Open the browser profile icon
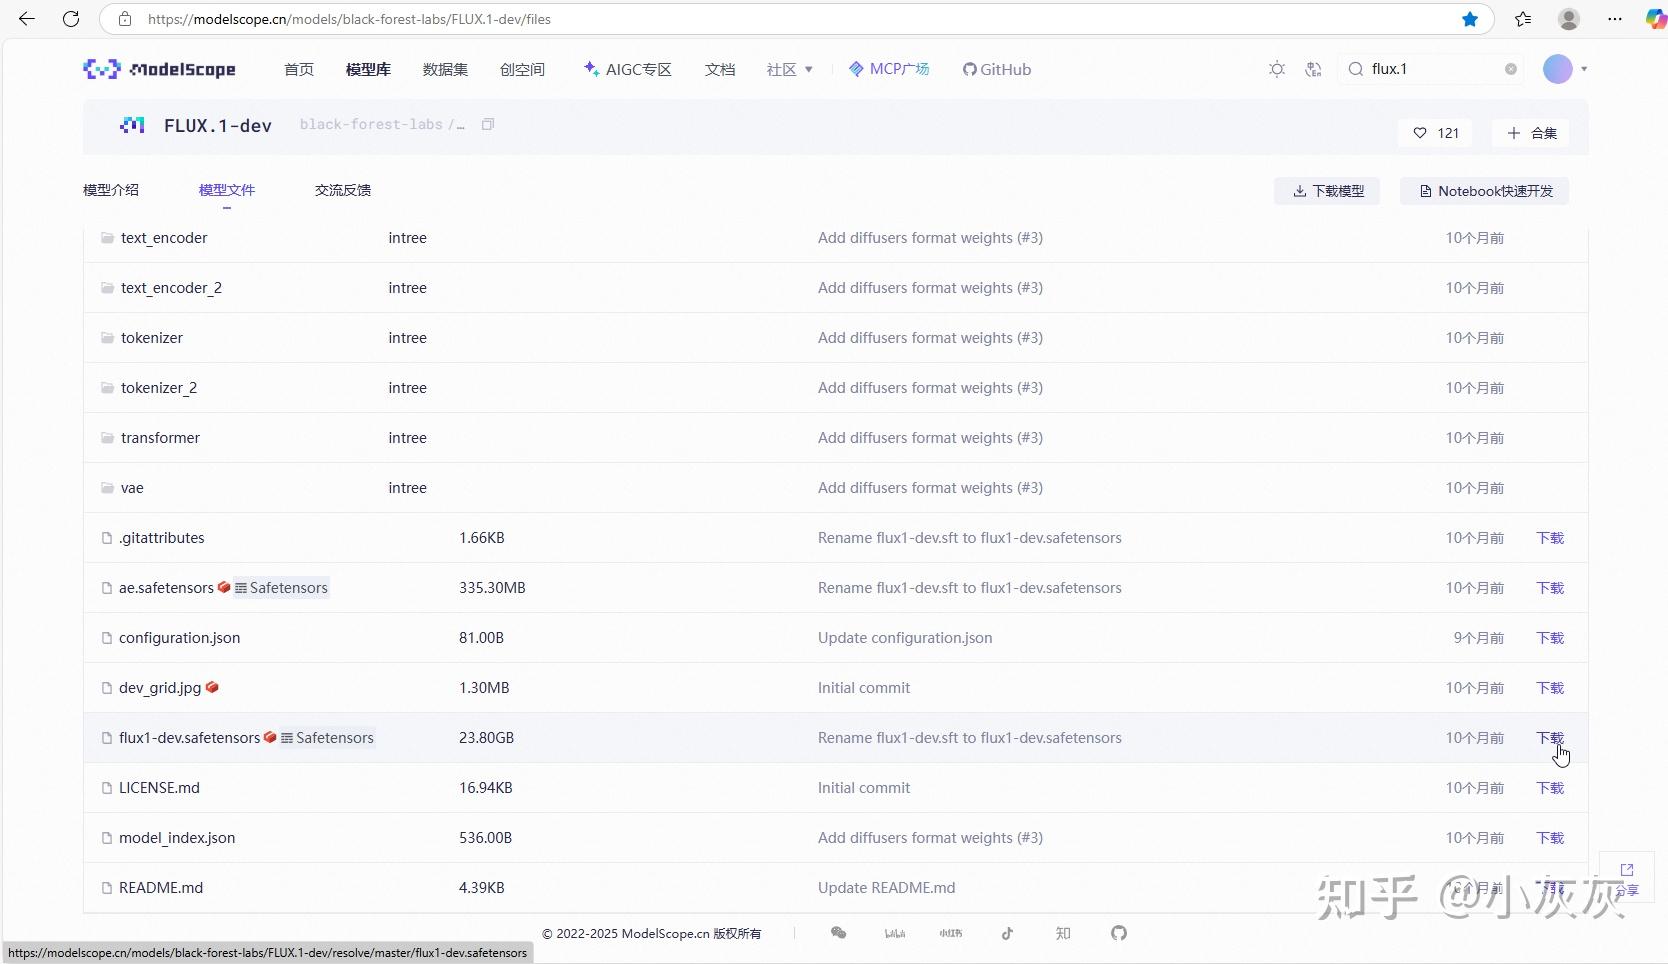1668x964 pixels. [1569, 19]
